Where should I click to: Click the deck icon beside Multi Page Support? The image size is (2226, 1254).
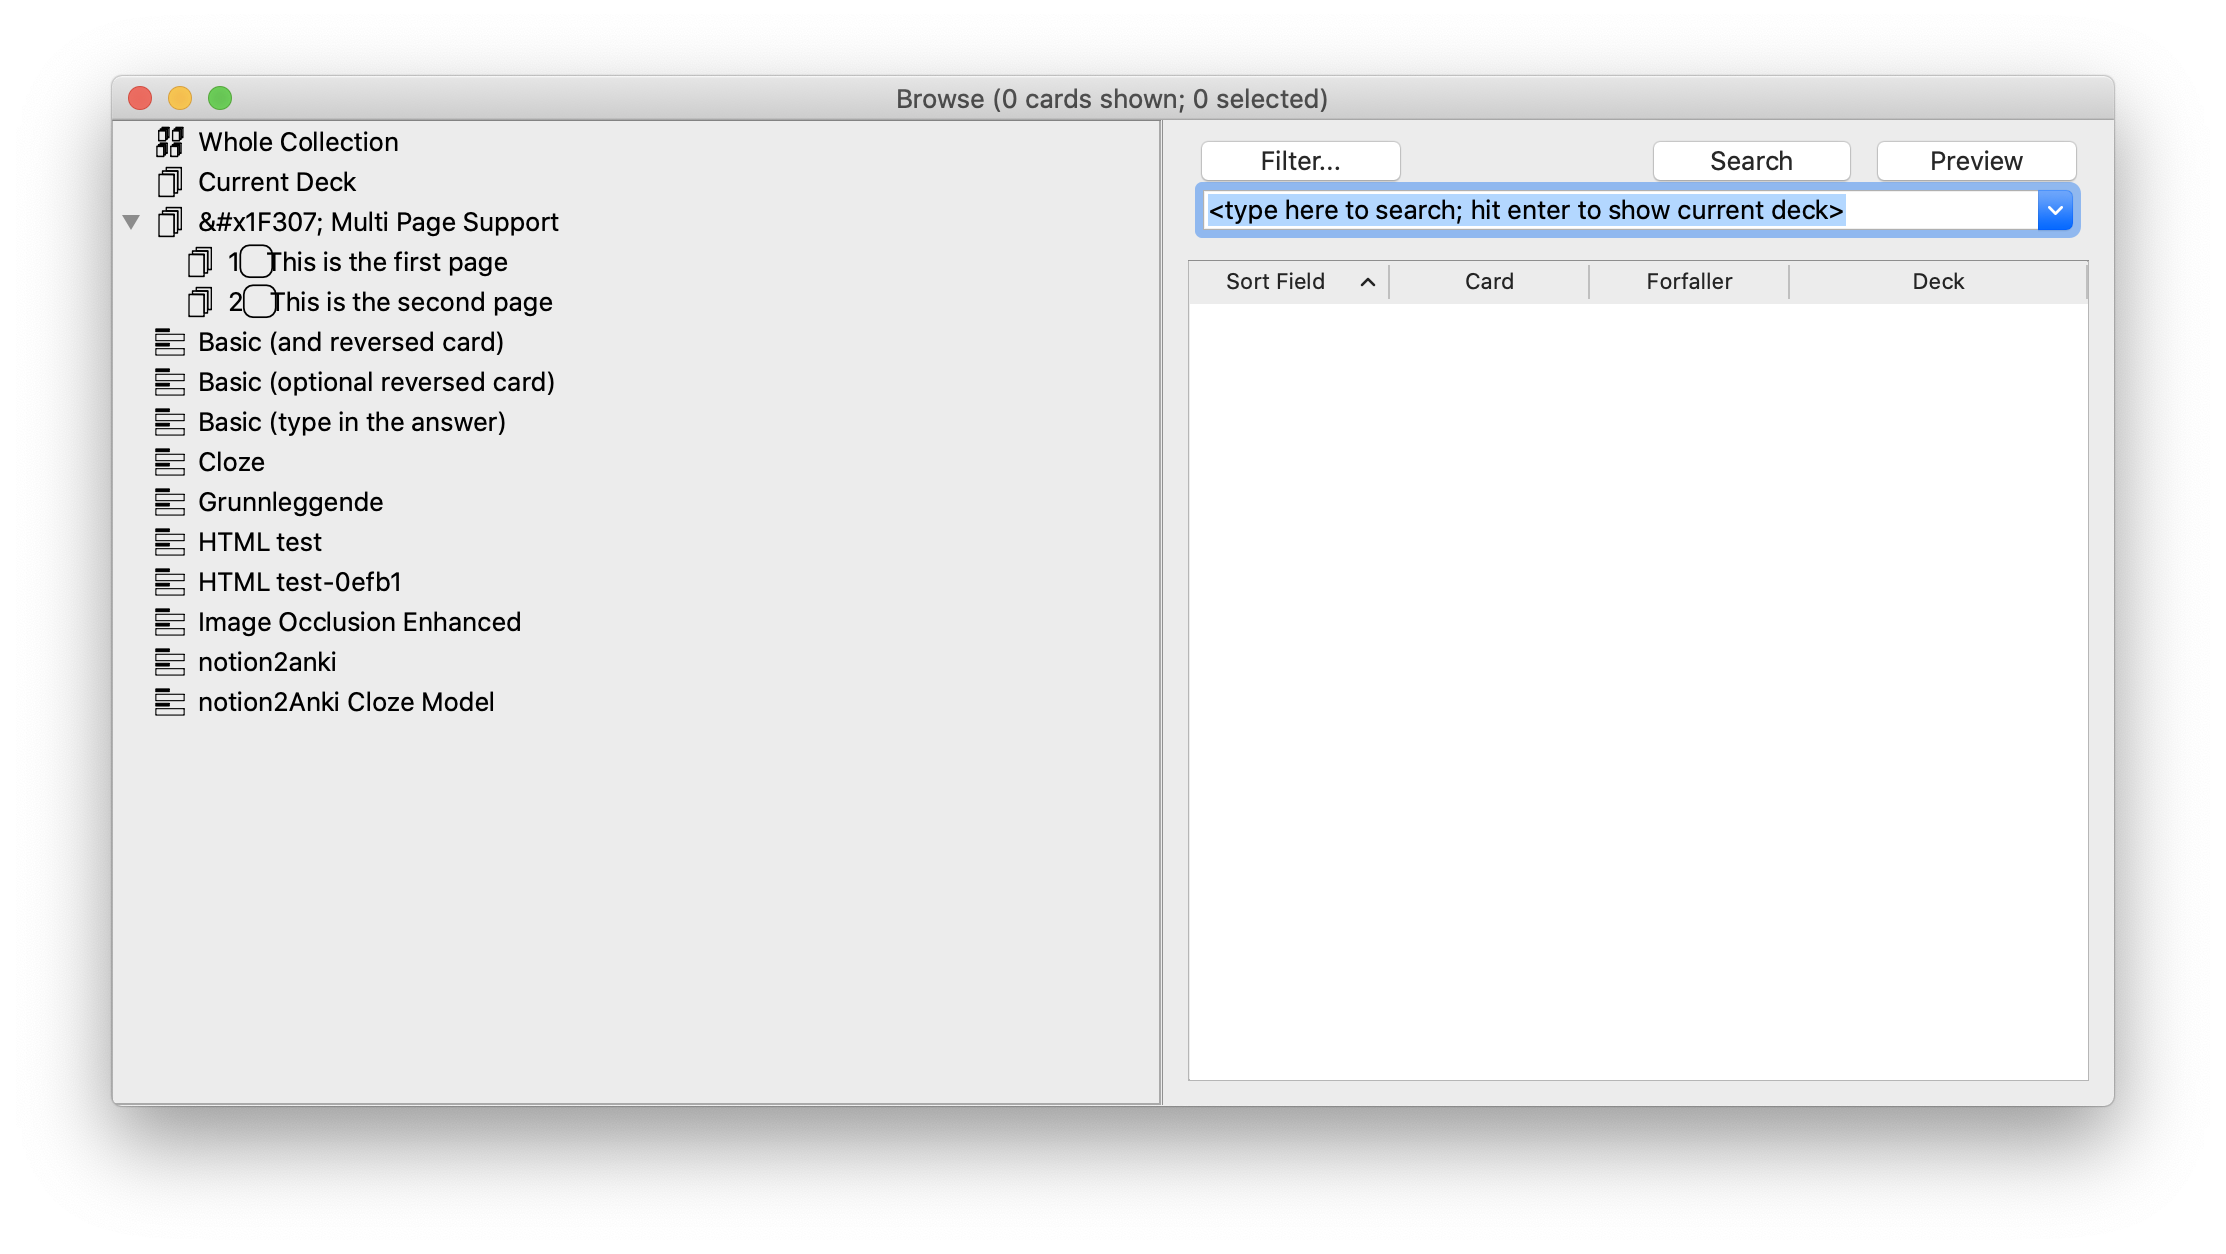click(170, 221)
